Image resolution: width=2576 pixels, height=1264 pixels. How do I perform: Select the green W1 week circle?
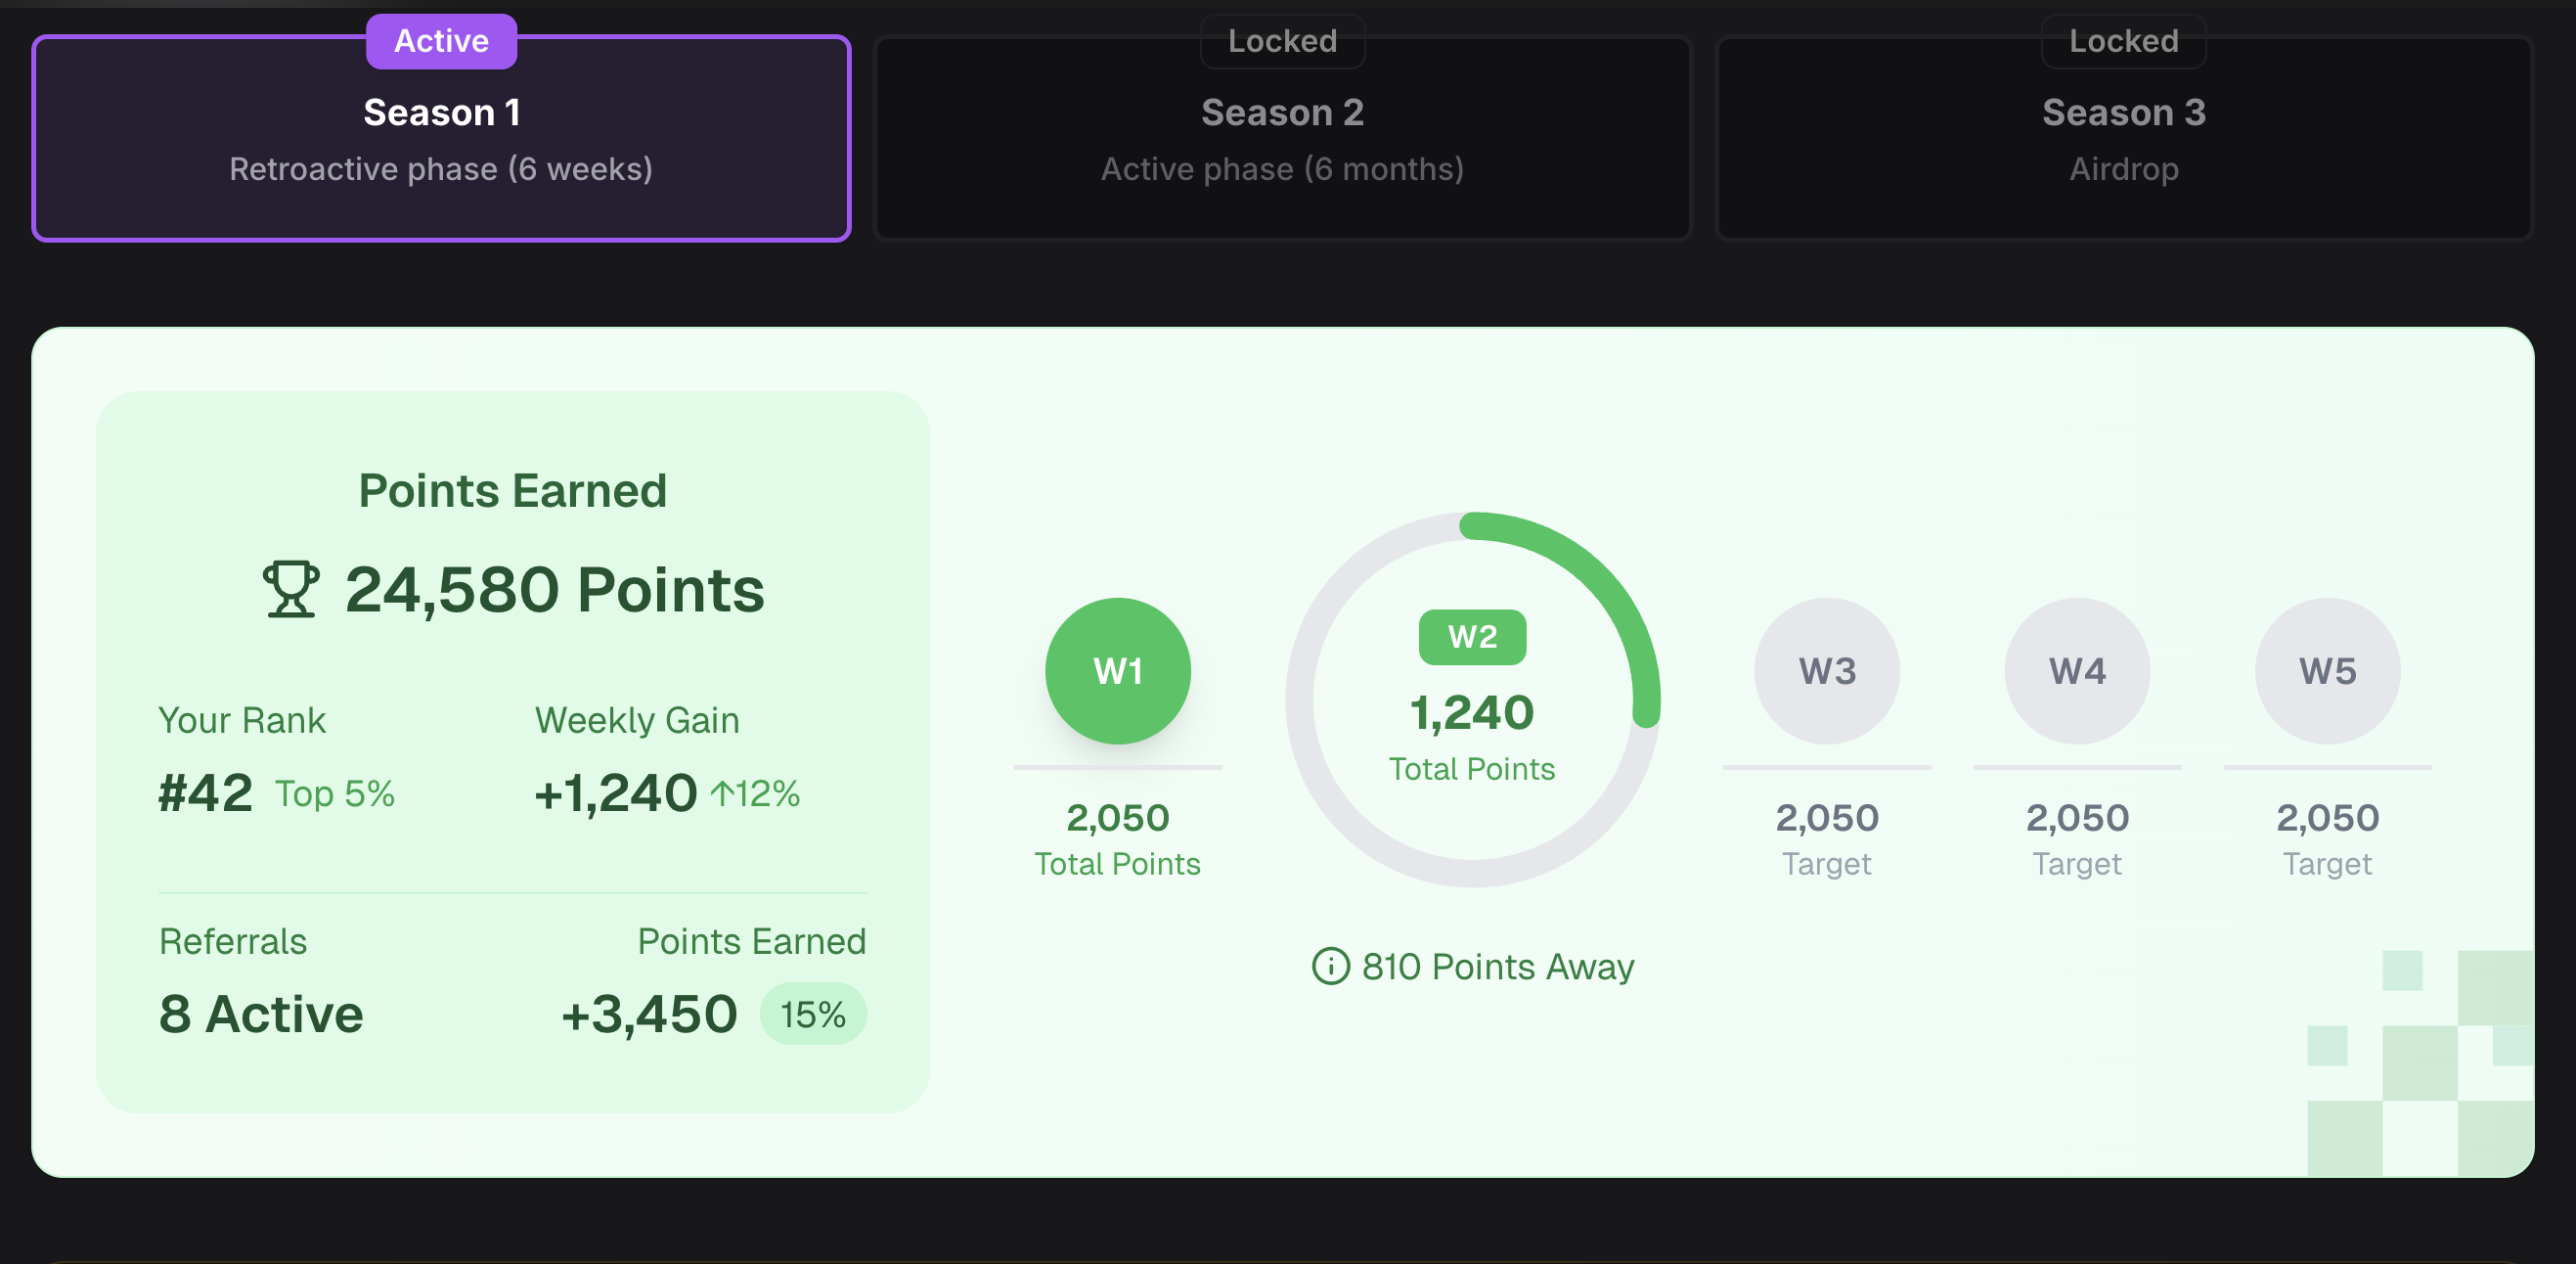pyautogui.click(x=1117, y=671)
